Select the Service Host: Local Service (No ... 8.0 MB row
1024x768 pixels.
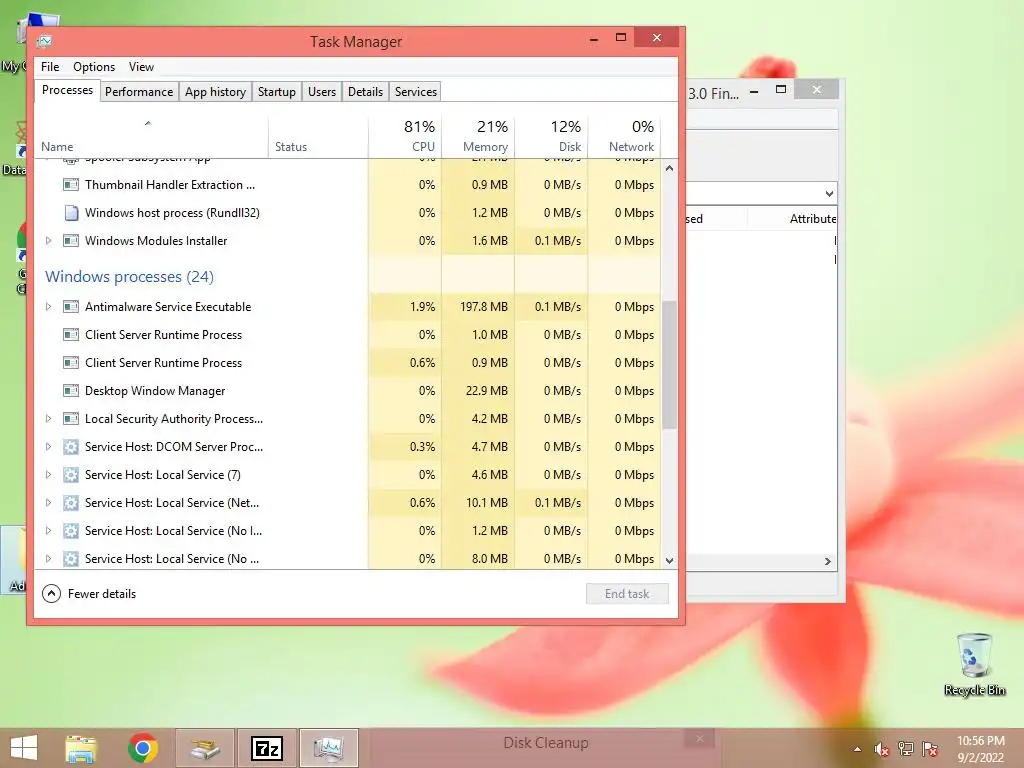tap(347, 560)
